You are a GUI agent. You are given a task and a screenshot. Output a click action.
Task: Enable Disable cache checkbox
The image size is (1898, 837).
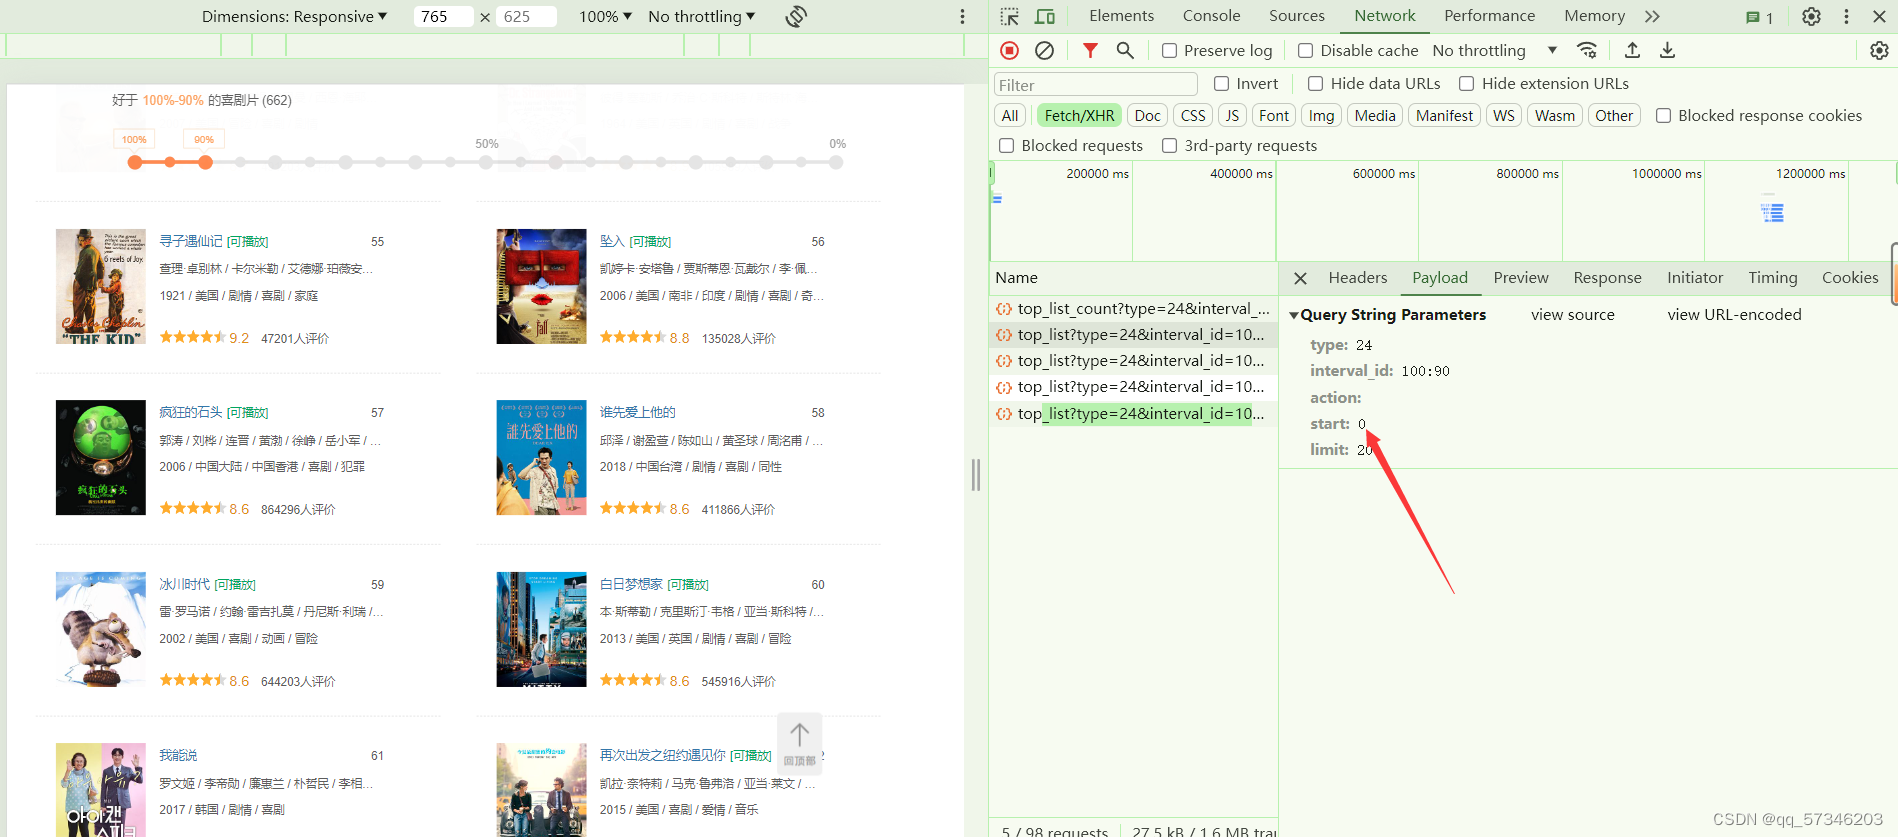point(1305,50)
